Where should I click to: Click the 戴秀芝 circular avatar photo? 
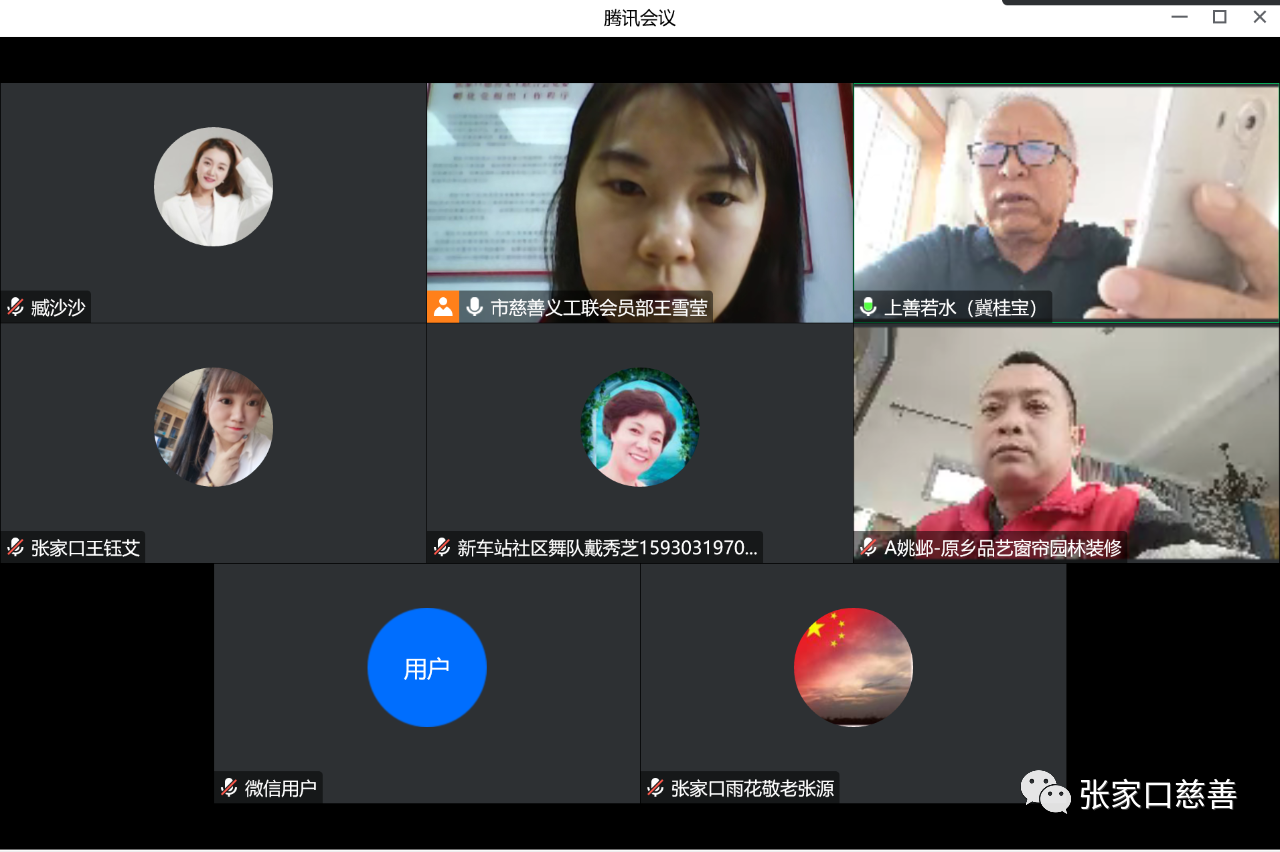[640, 427]
